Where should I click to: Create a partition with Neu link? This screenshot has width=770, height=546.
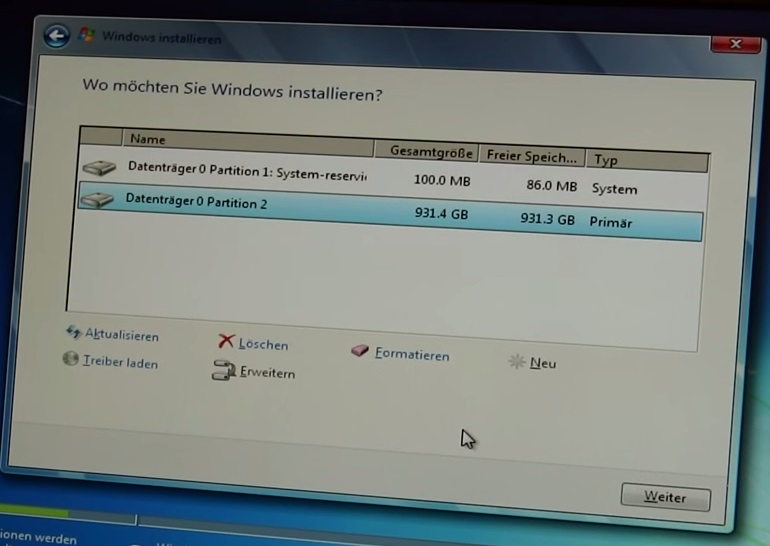coord(543,363)
